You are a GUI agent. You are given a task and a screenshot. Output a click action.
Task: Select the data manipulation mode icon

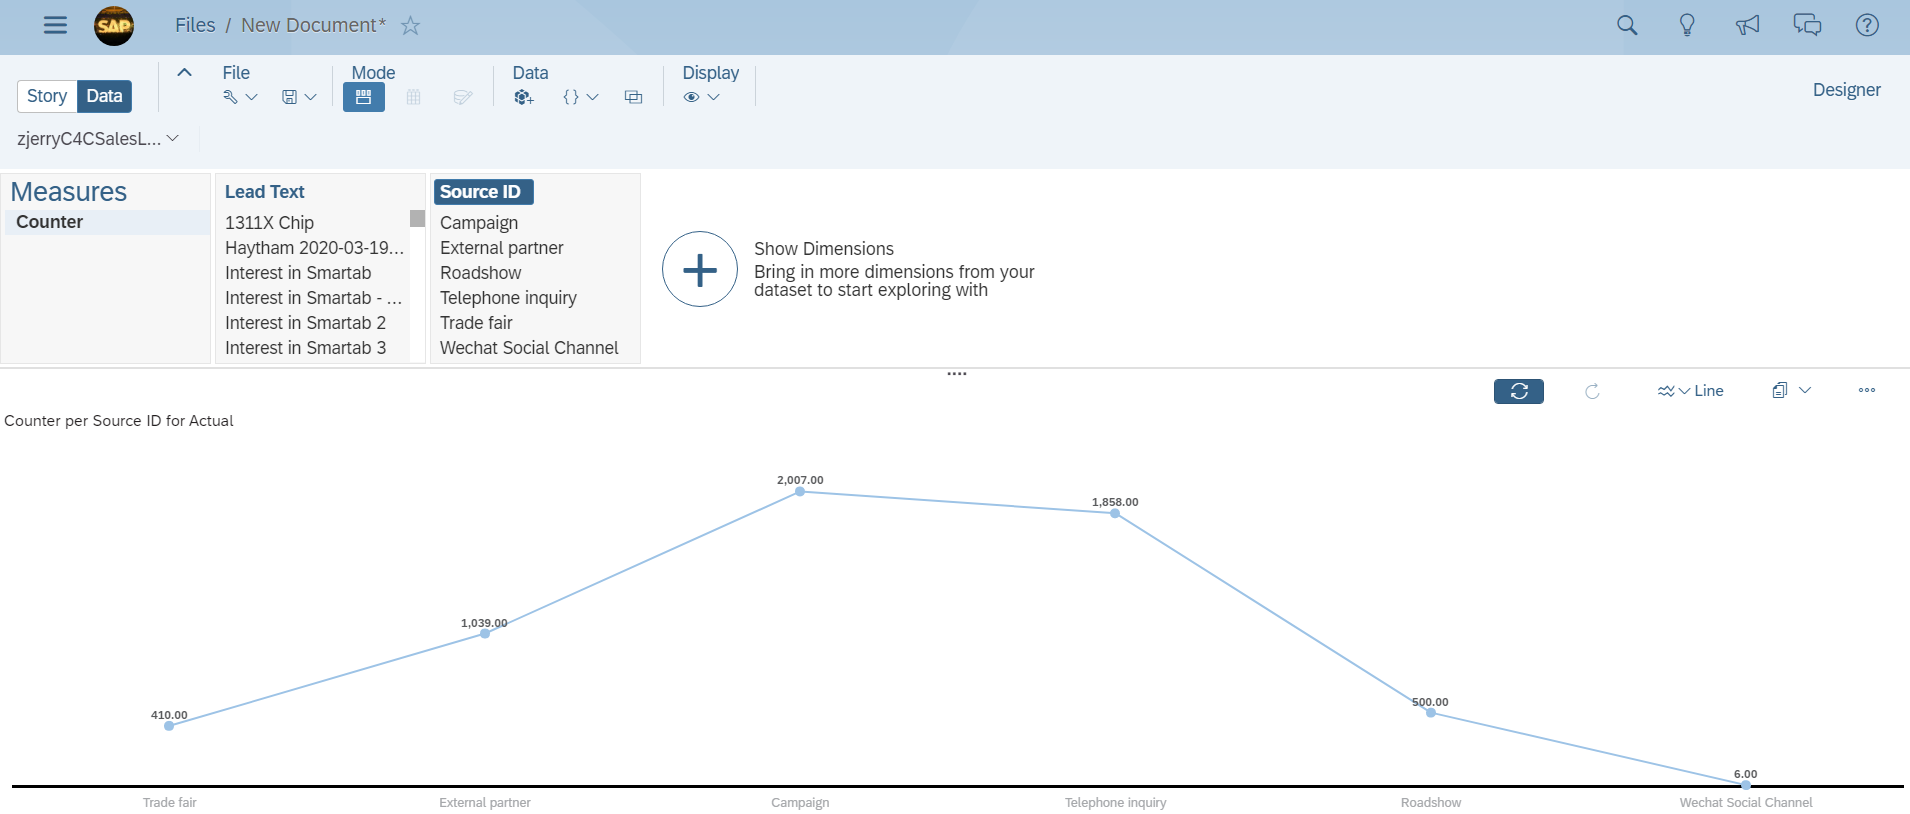[x=462, y=97]
